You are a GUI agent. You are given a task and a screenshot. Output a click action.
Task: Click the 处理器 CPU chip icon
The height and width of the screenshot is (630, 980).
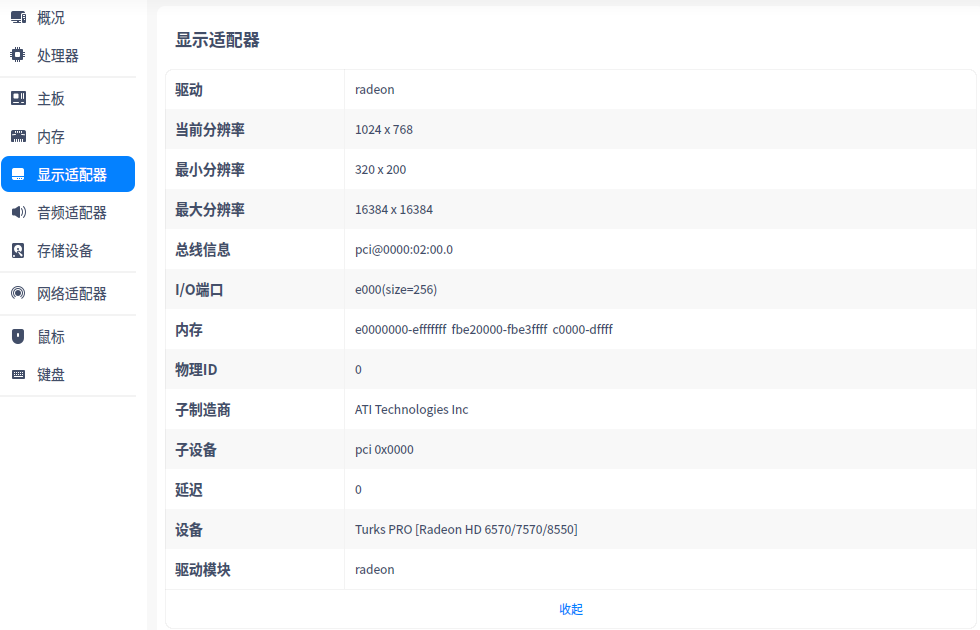click(x=18, y=55)
